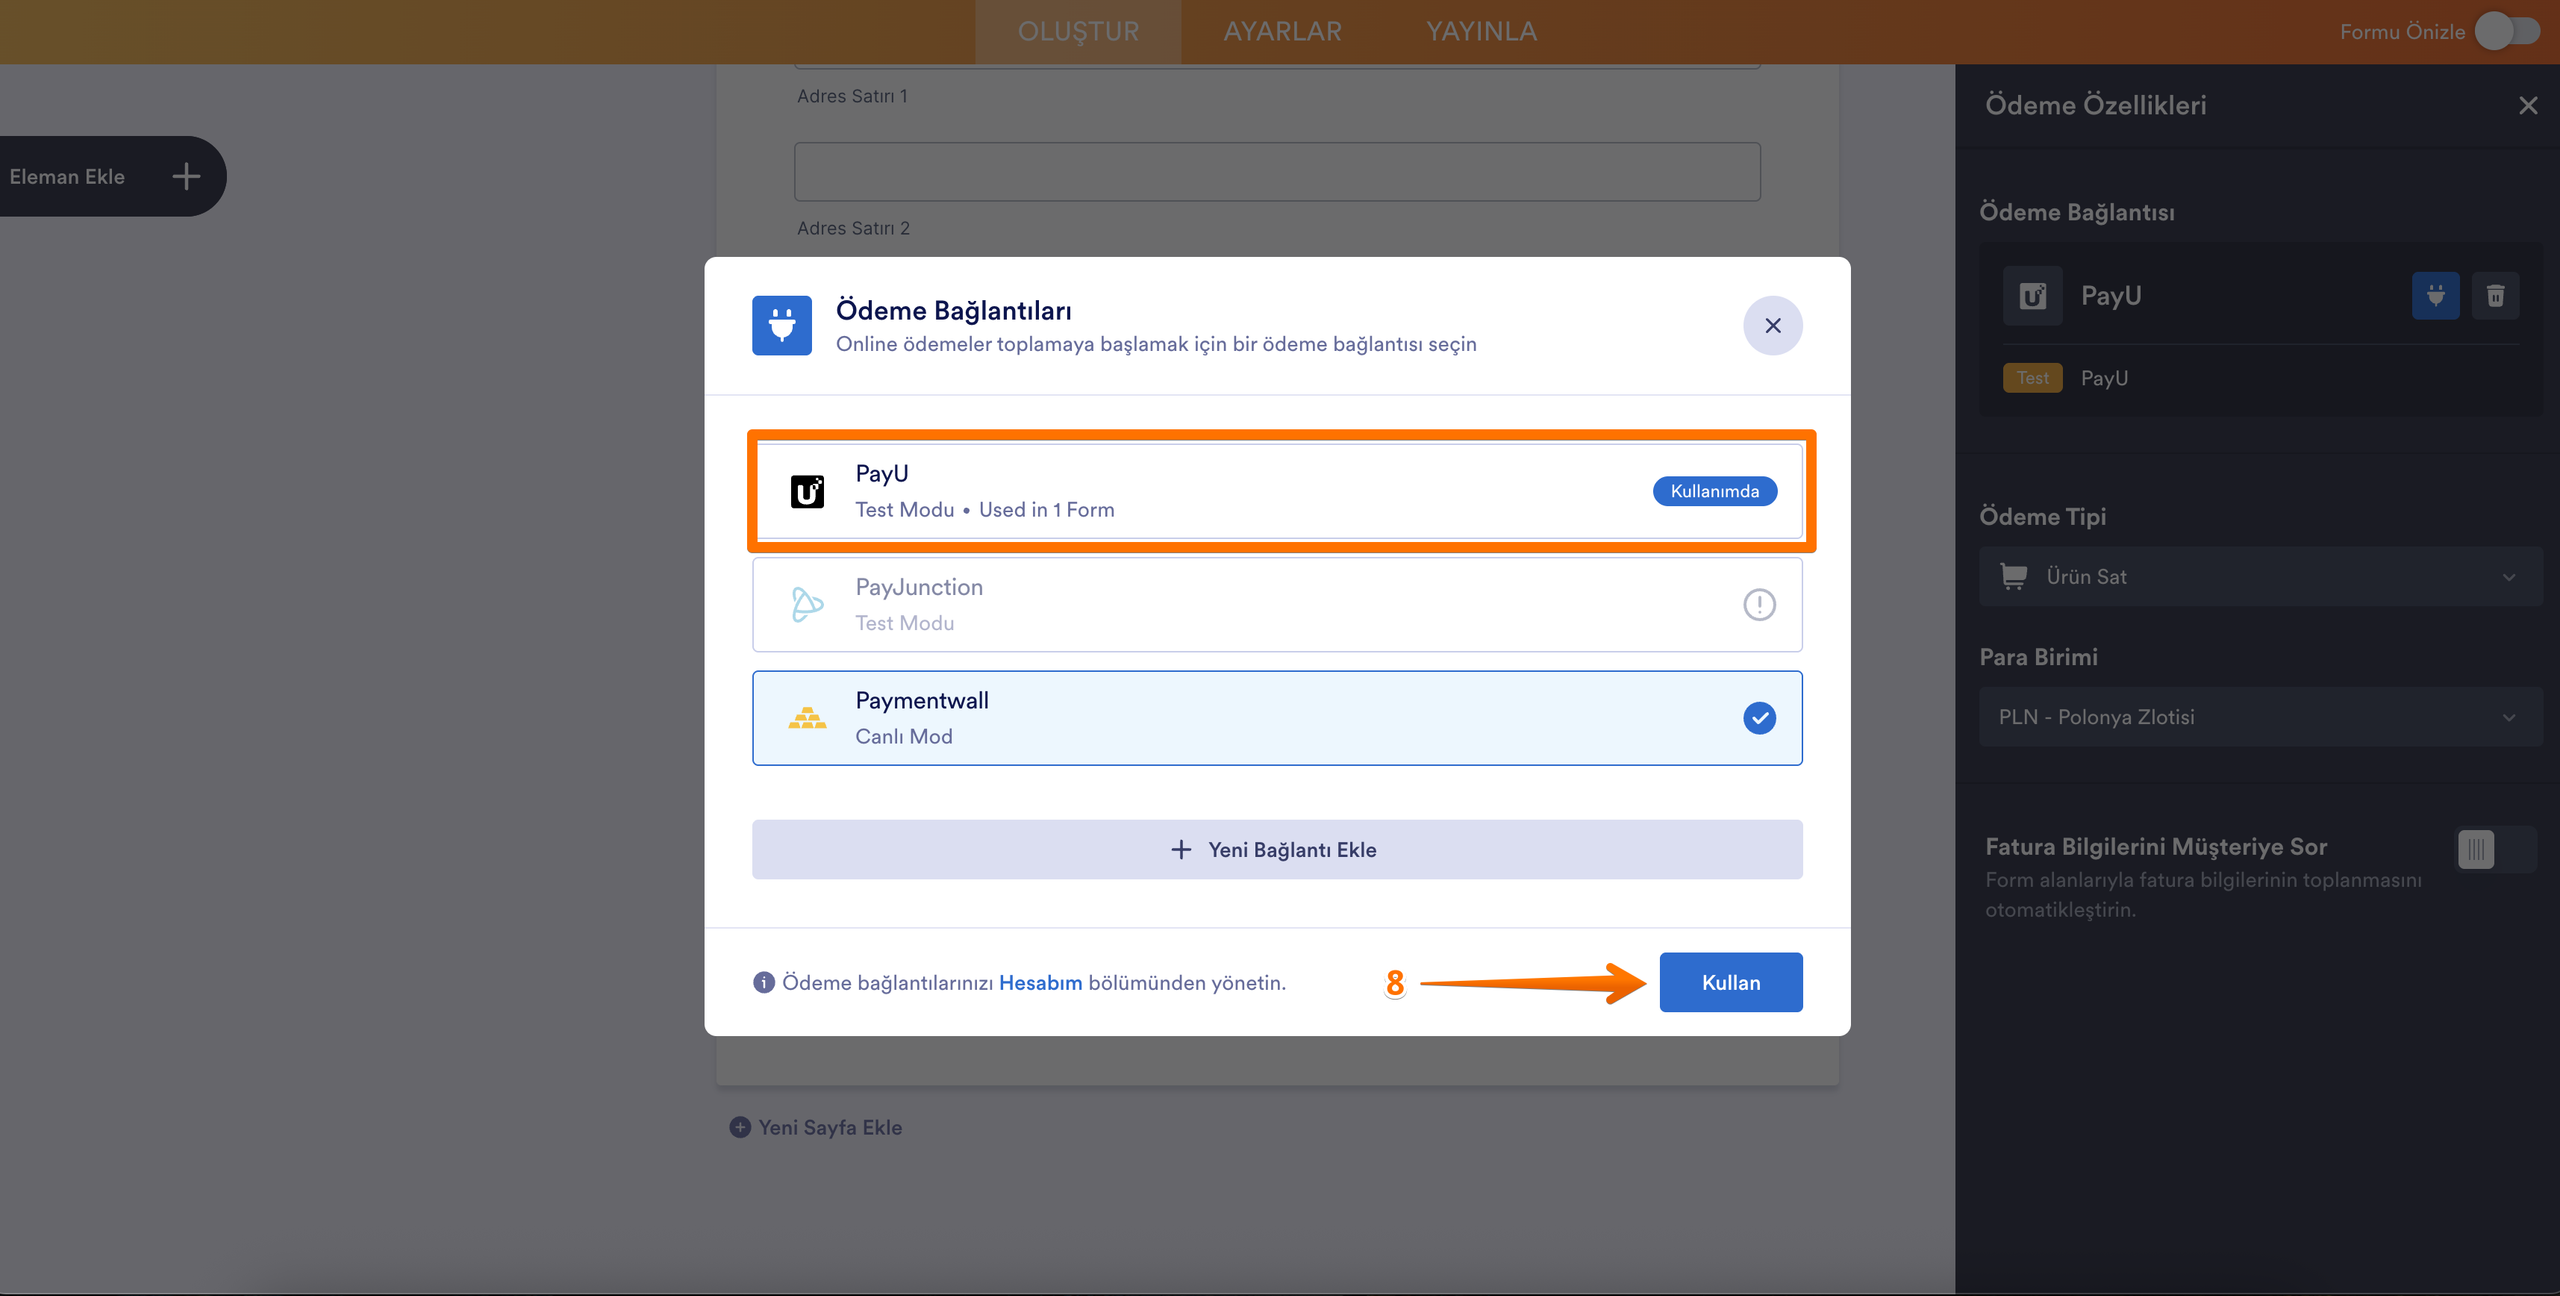Open the YAYINLA tab

(1481, 31)
